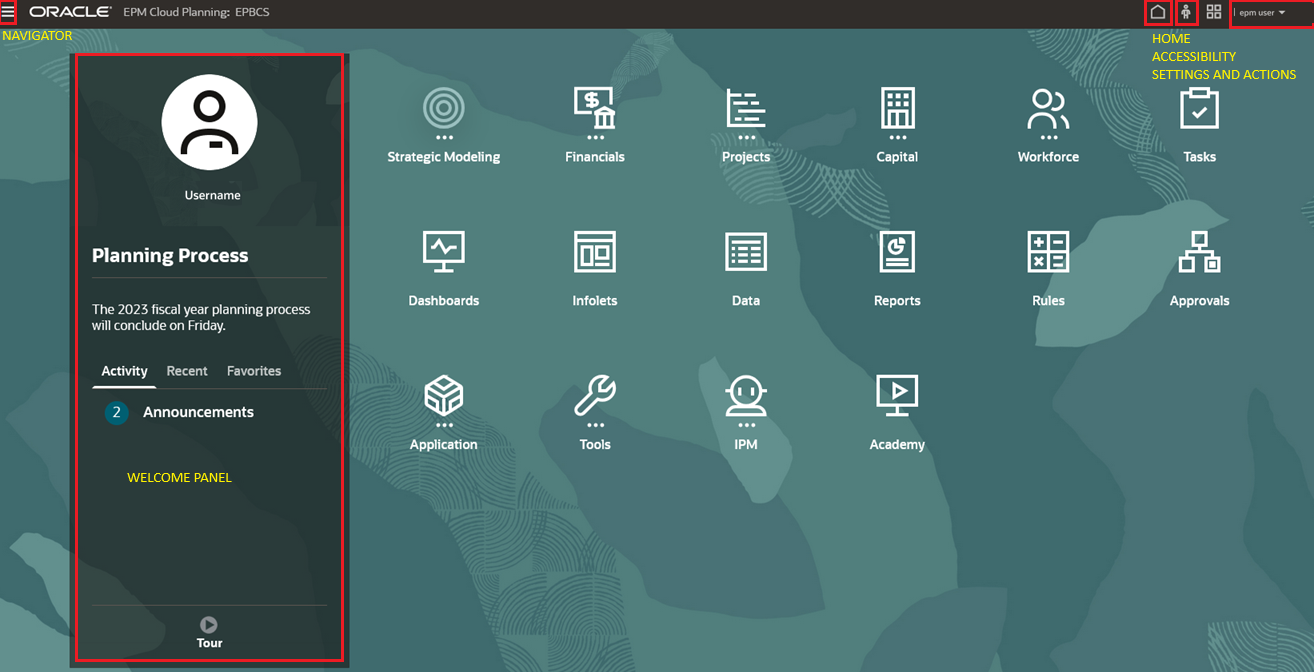Open Accessibility settings icon
The image size is (1314, 672).
(x=1186, y=12)
